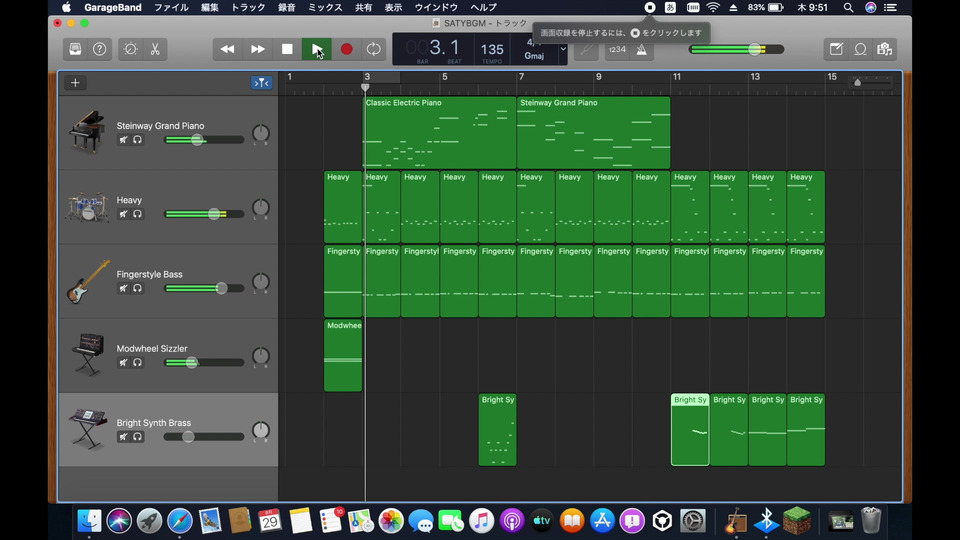960x540 pixels.
Task: Select the Modwheel Sizzler keyboard icon
Action: [88, 354]
